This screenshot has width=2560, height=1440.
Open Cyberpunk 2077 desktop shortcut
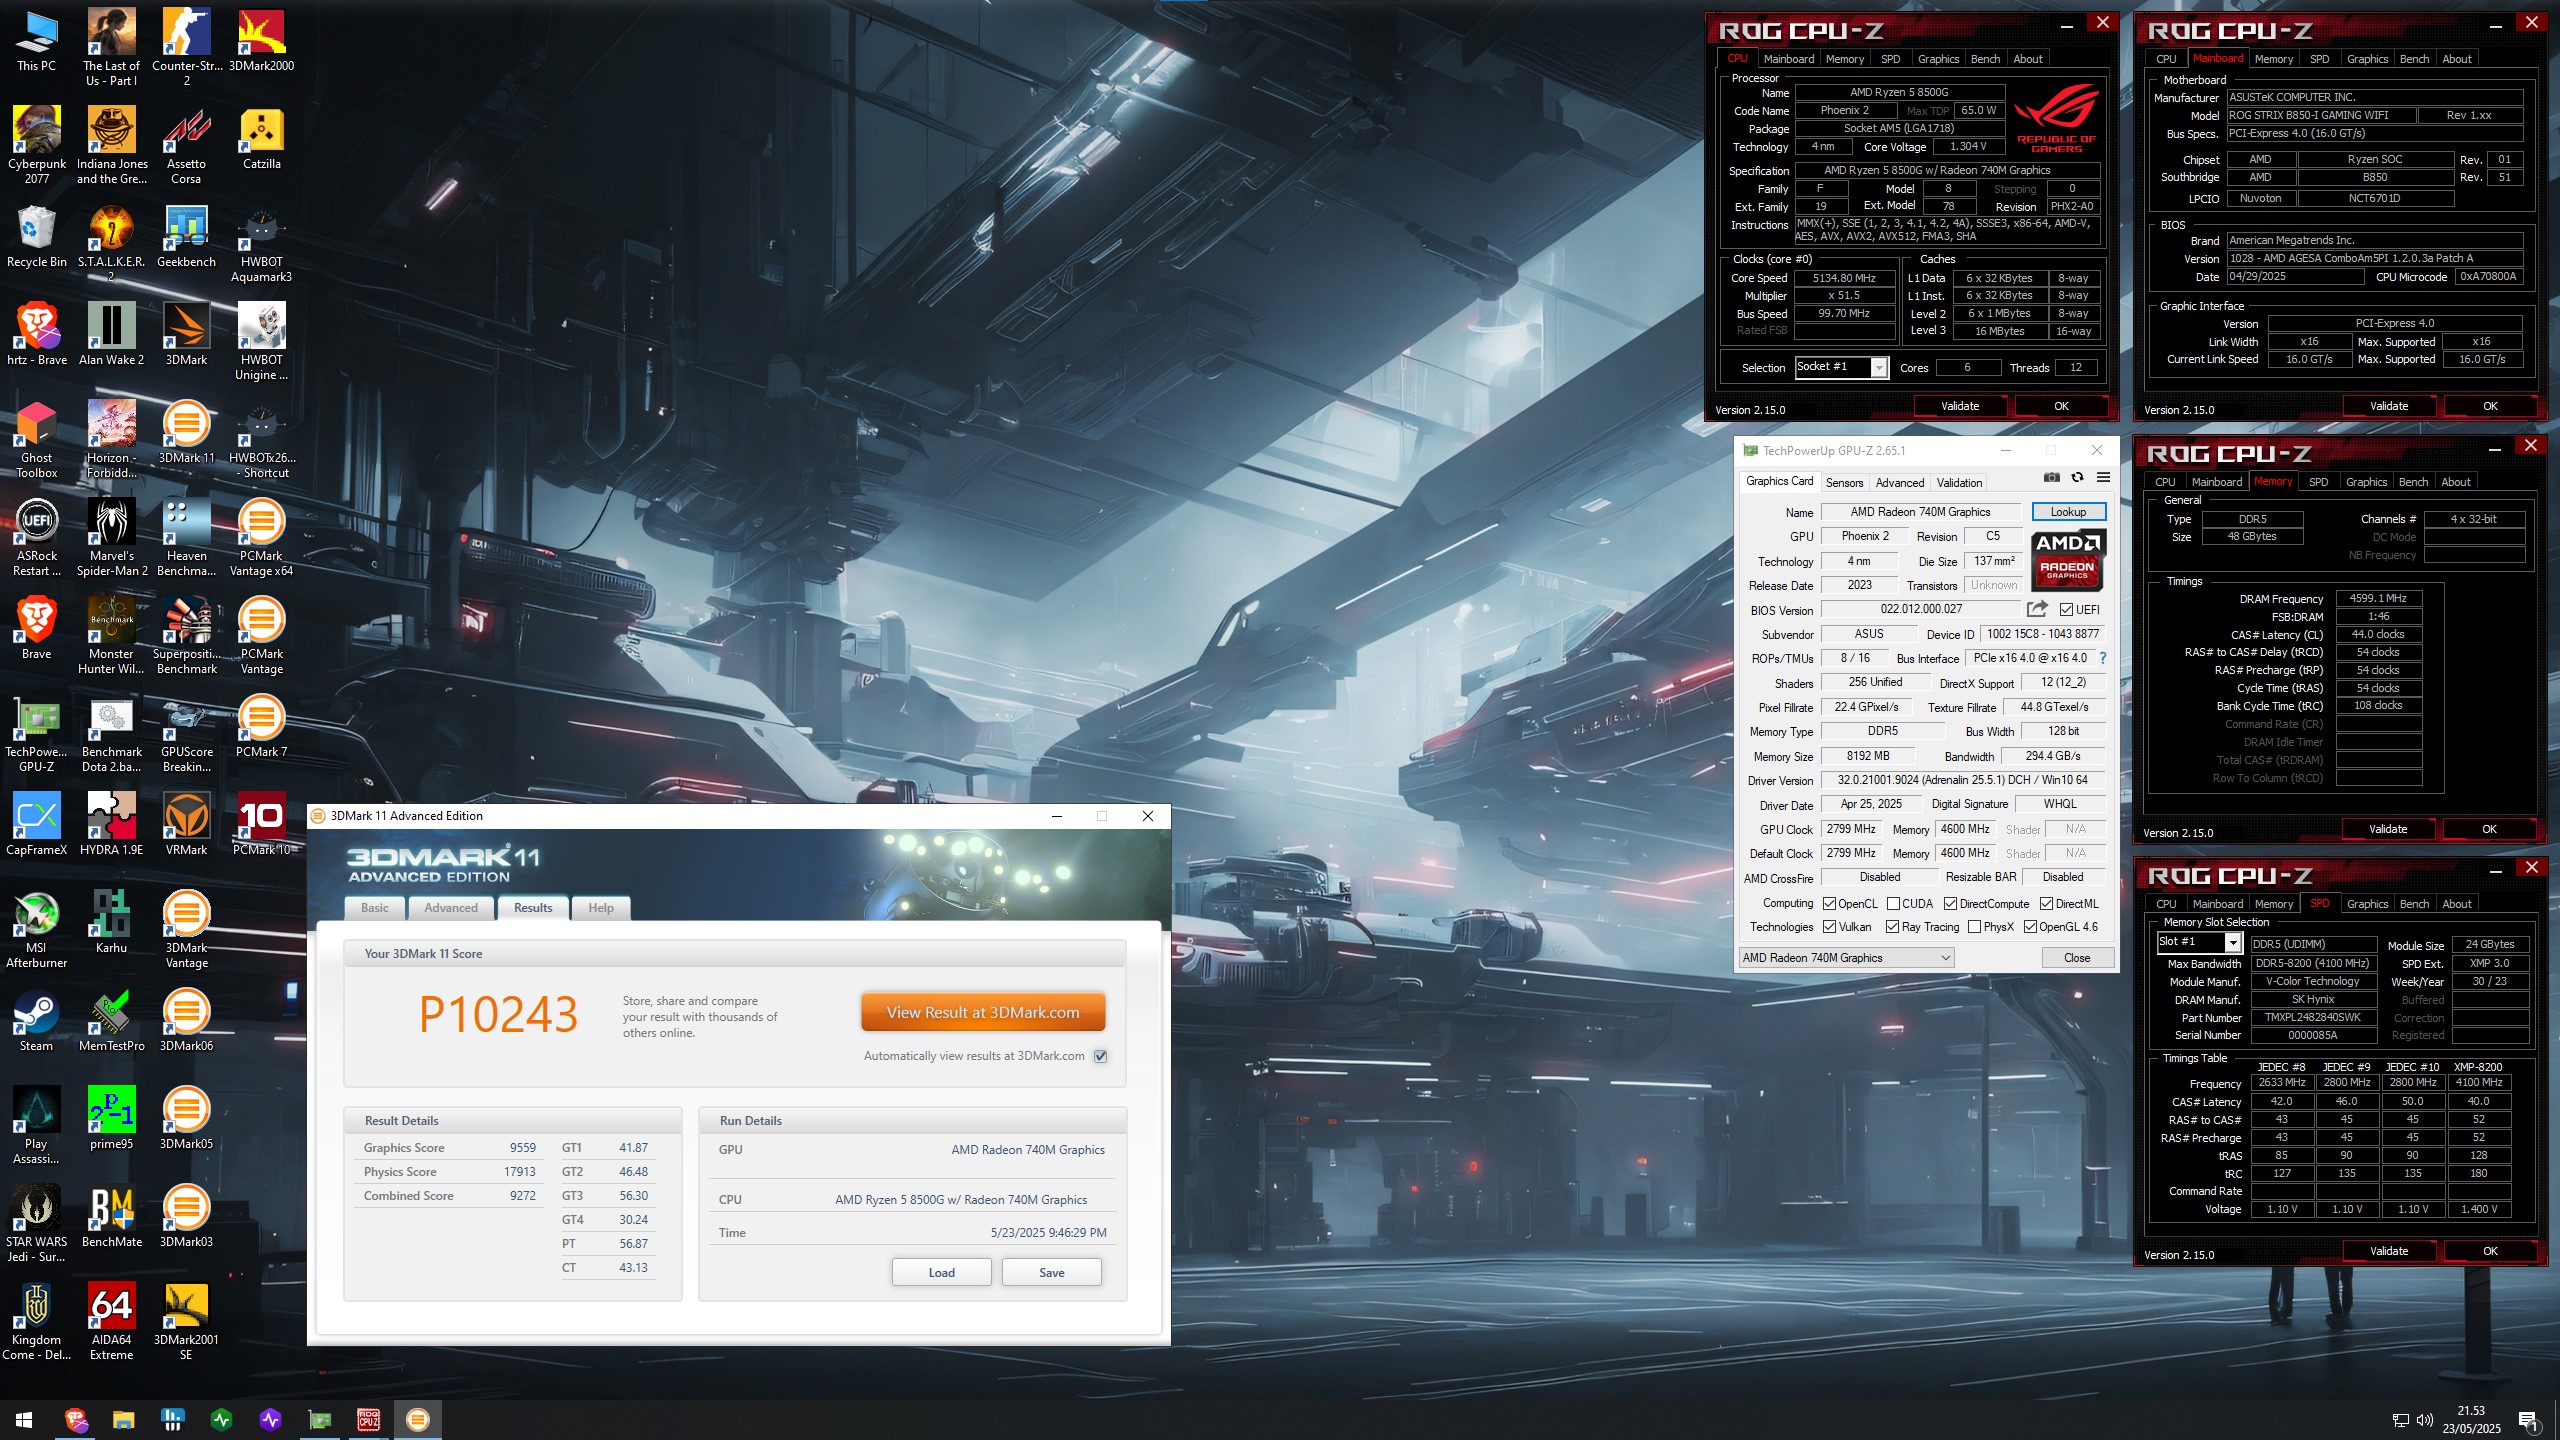click(x=37, y=145)
